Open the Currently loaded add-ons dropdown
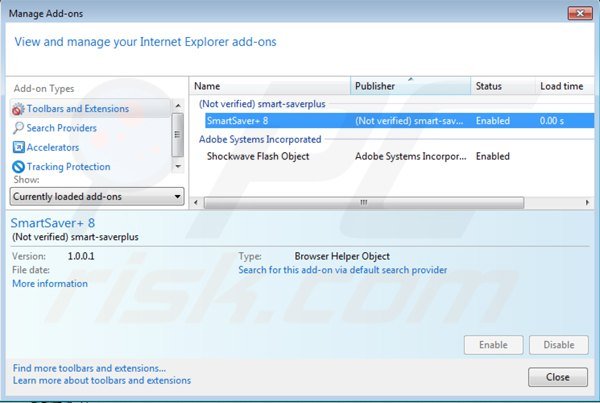This screenshot has height=403, width=600. pyautogui.click(x=97, y=197)
